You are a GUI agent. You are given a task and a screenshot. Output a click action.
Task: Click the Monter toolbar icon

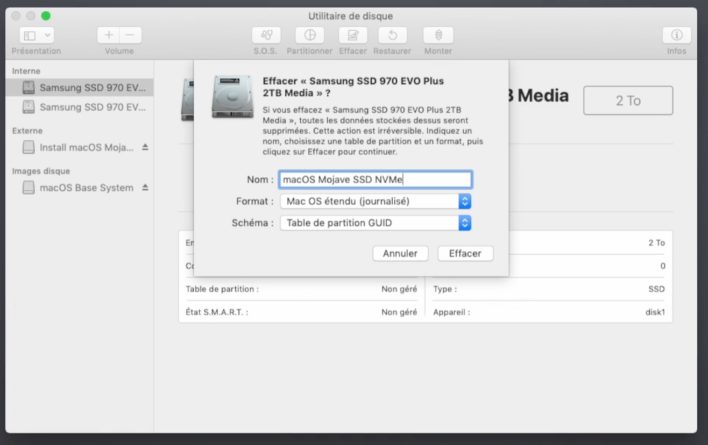coord(438,35)
